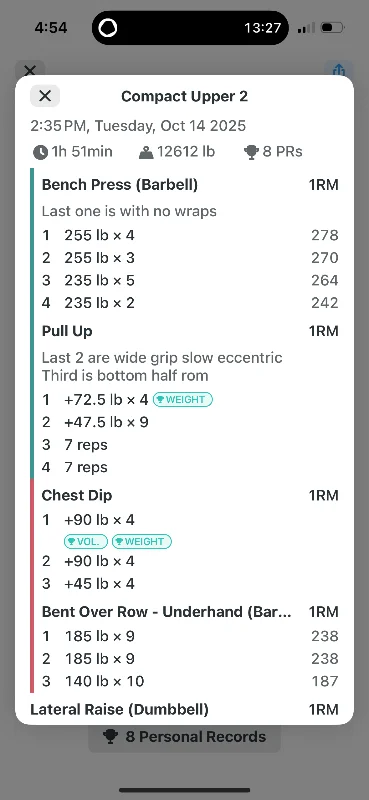Tap the 13:27 timer in Dynamic Island
This screenshot has height=800, width=369.
[262, 28]
